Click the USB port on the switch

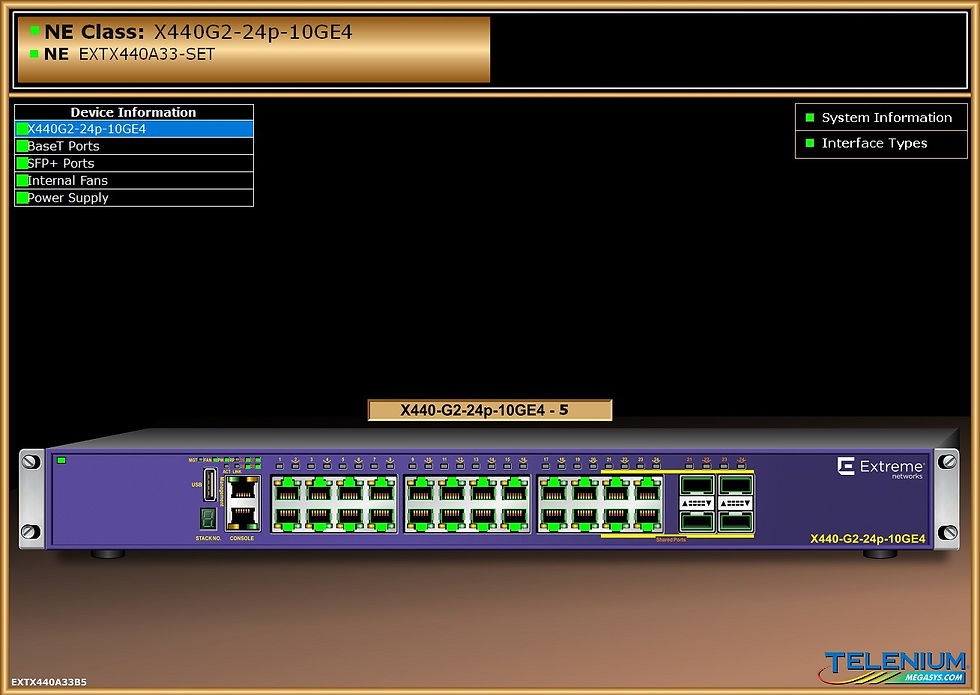point(210,484)
